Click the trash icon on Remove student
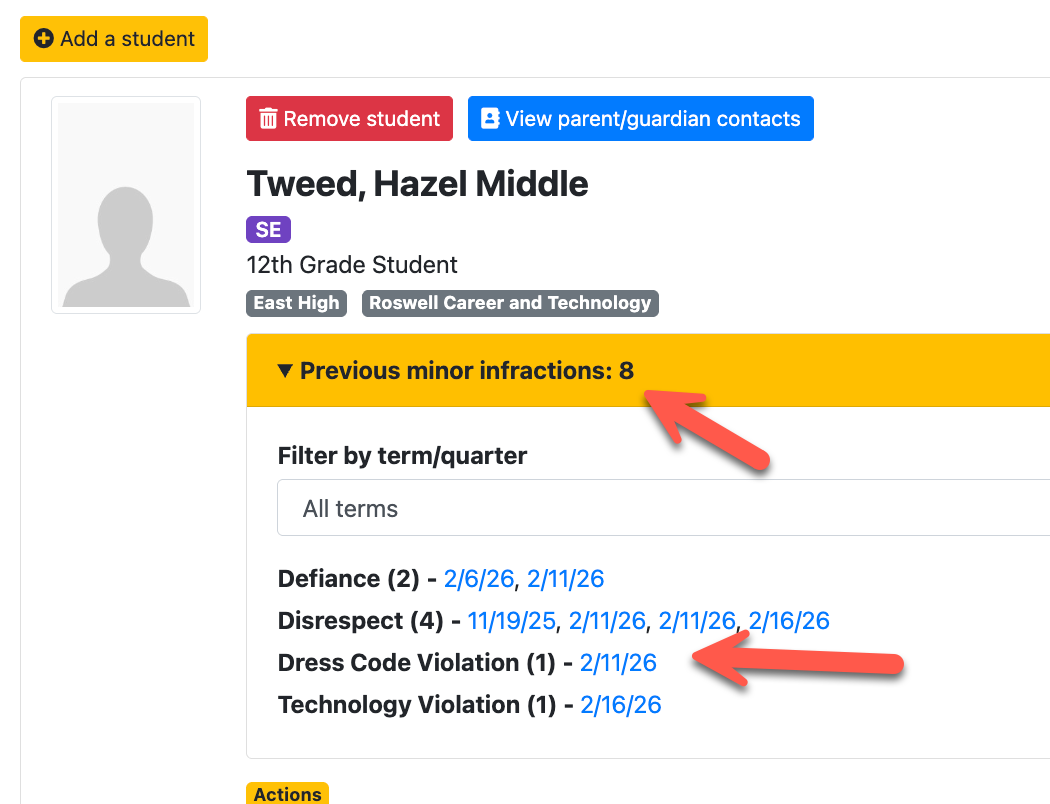1050x804 pixels. [268, 119]
